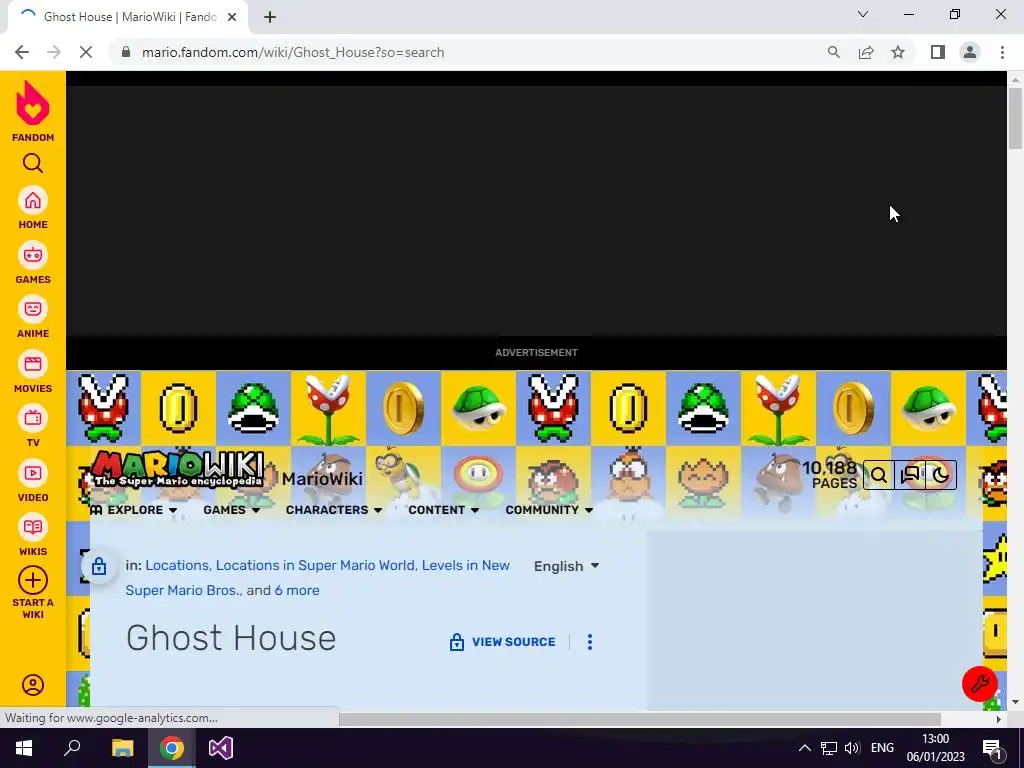Click the ENG language indicator
The width and height of the screenshot is (1024, 768).
(x=882, y=748)
